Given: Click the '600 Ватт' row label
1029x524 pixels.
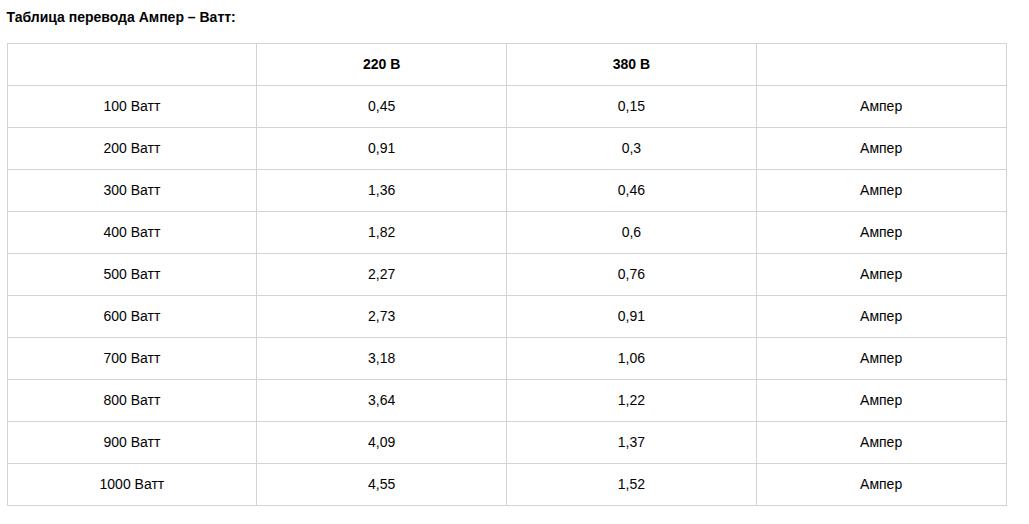Looking at the screenshot, I should (132, 316).
